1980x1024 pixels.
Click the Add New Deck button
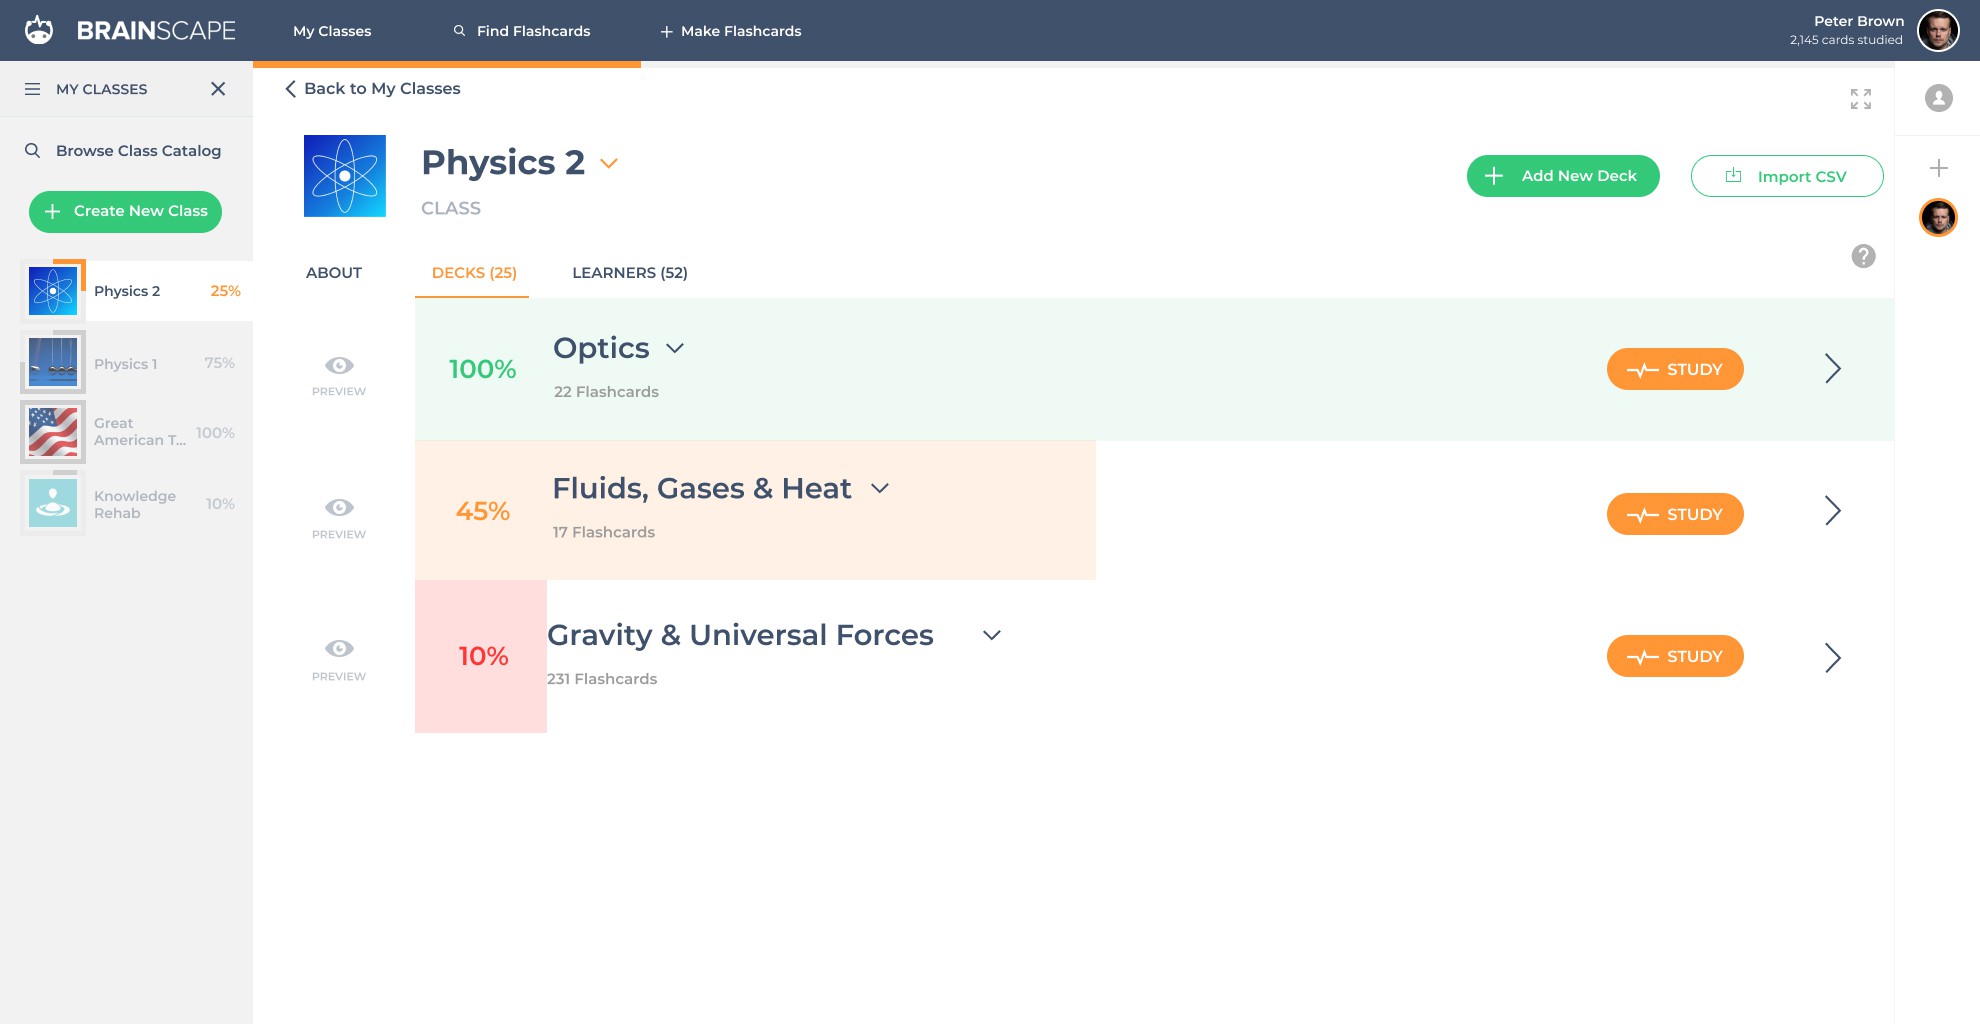(x=1562, y=176)
